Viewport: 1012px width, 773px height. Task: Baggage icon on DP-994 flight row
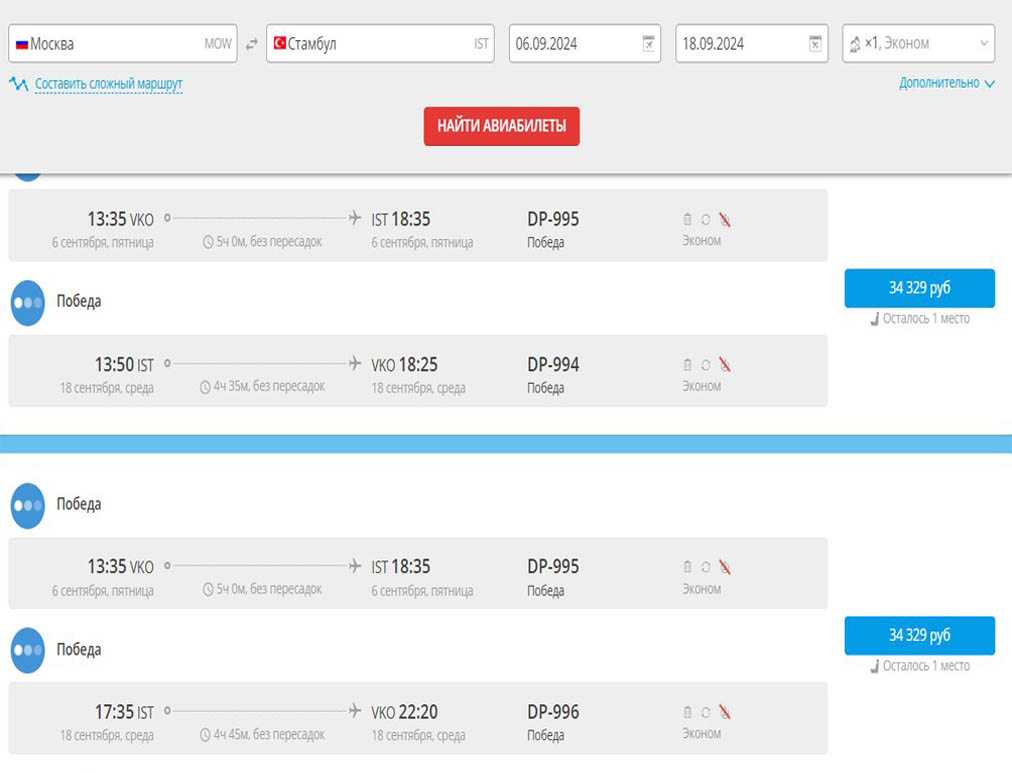687,365
